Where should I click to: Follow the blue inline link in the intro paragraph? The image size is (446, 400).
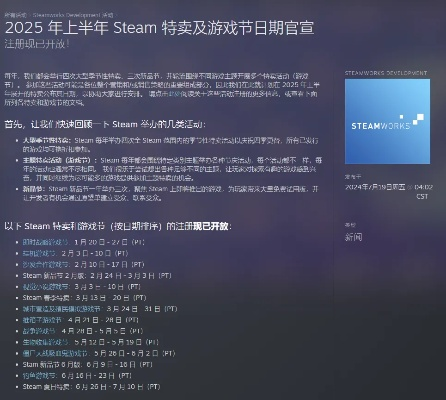coord(174,94)
